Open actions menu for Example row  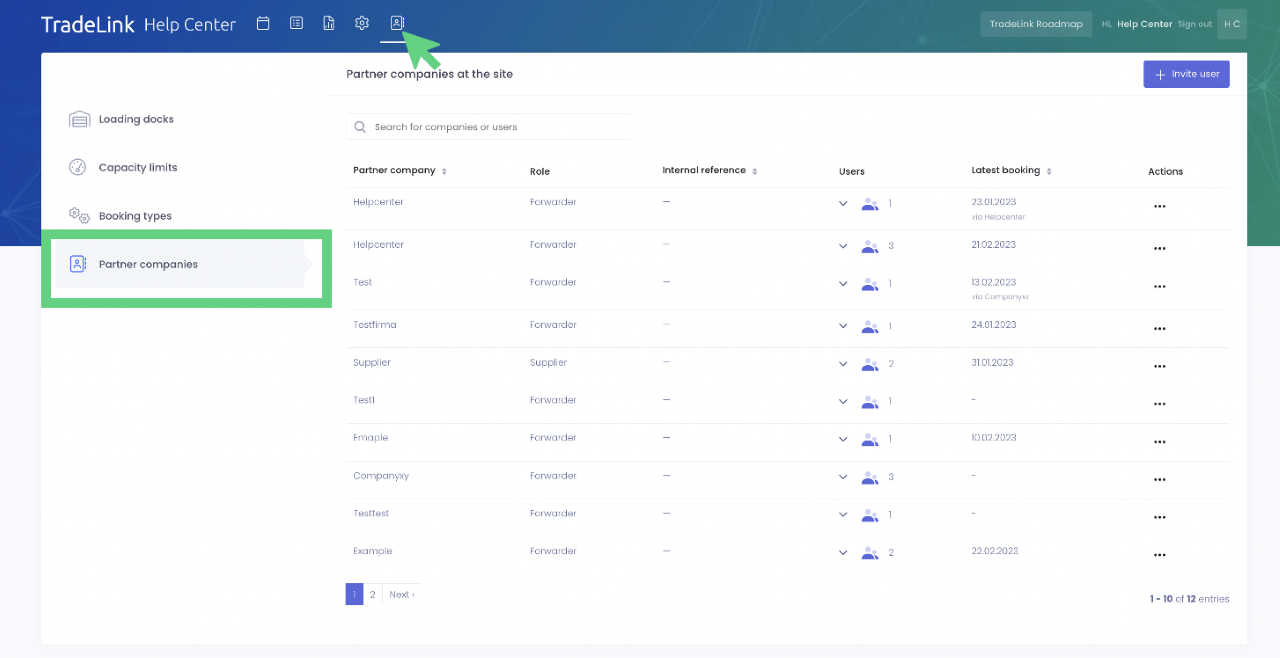point(1159,555)
